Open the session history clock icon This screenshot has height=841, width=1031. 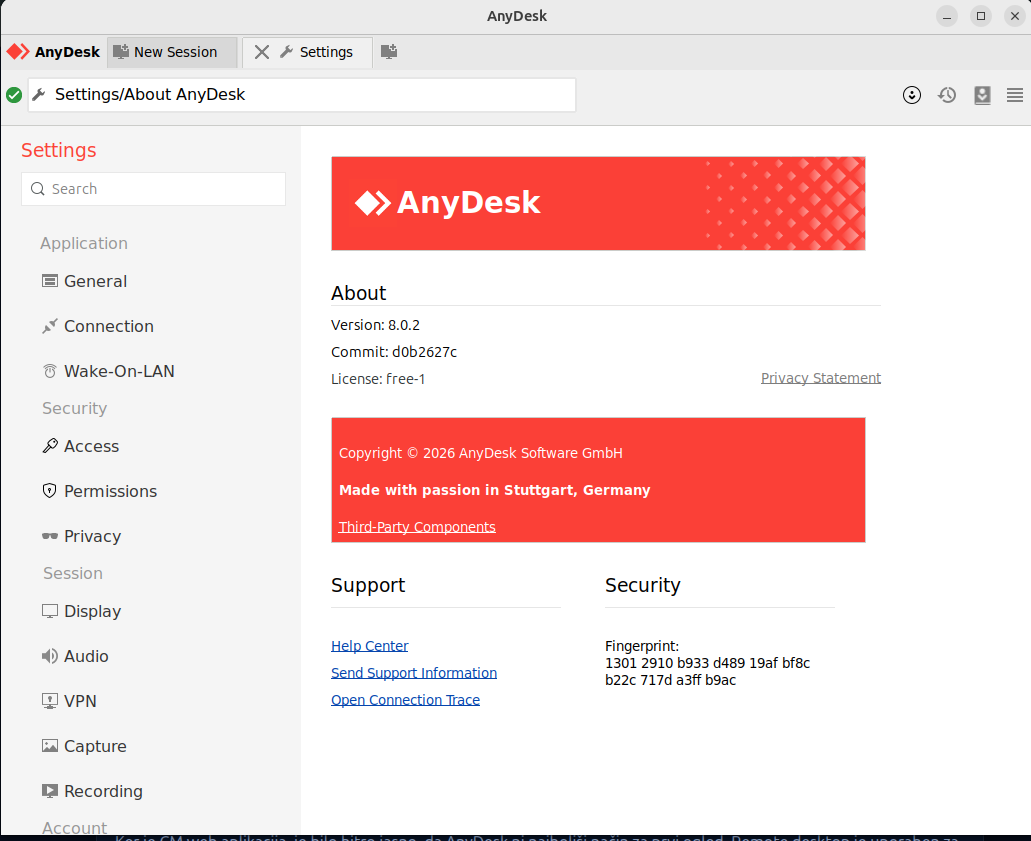click(x=947, y=95)
